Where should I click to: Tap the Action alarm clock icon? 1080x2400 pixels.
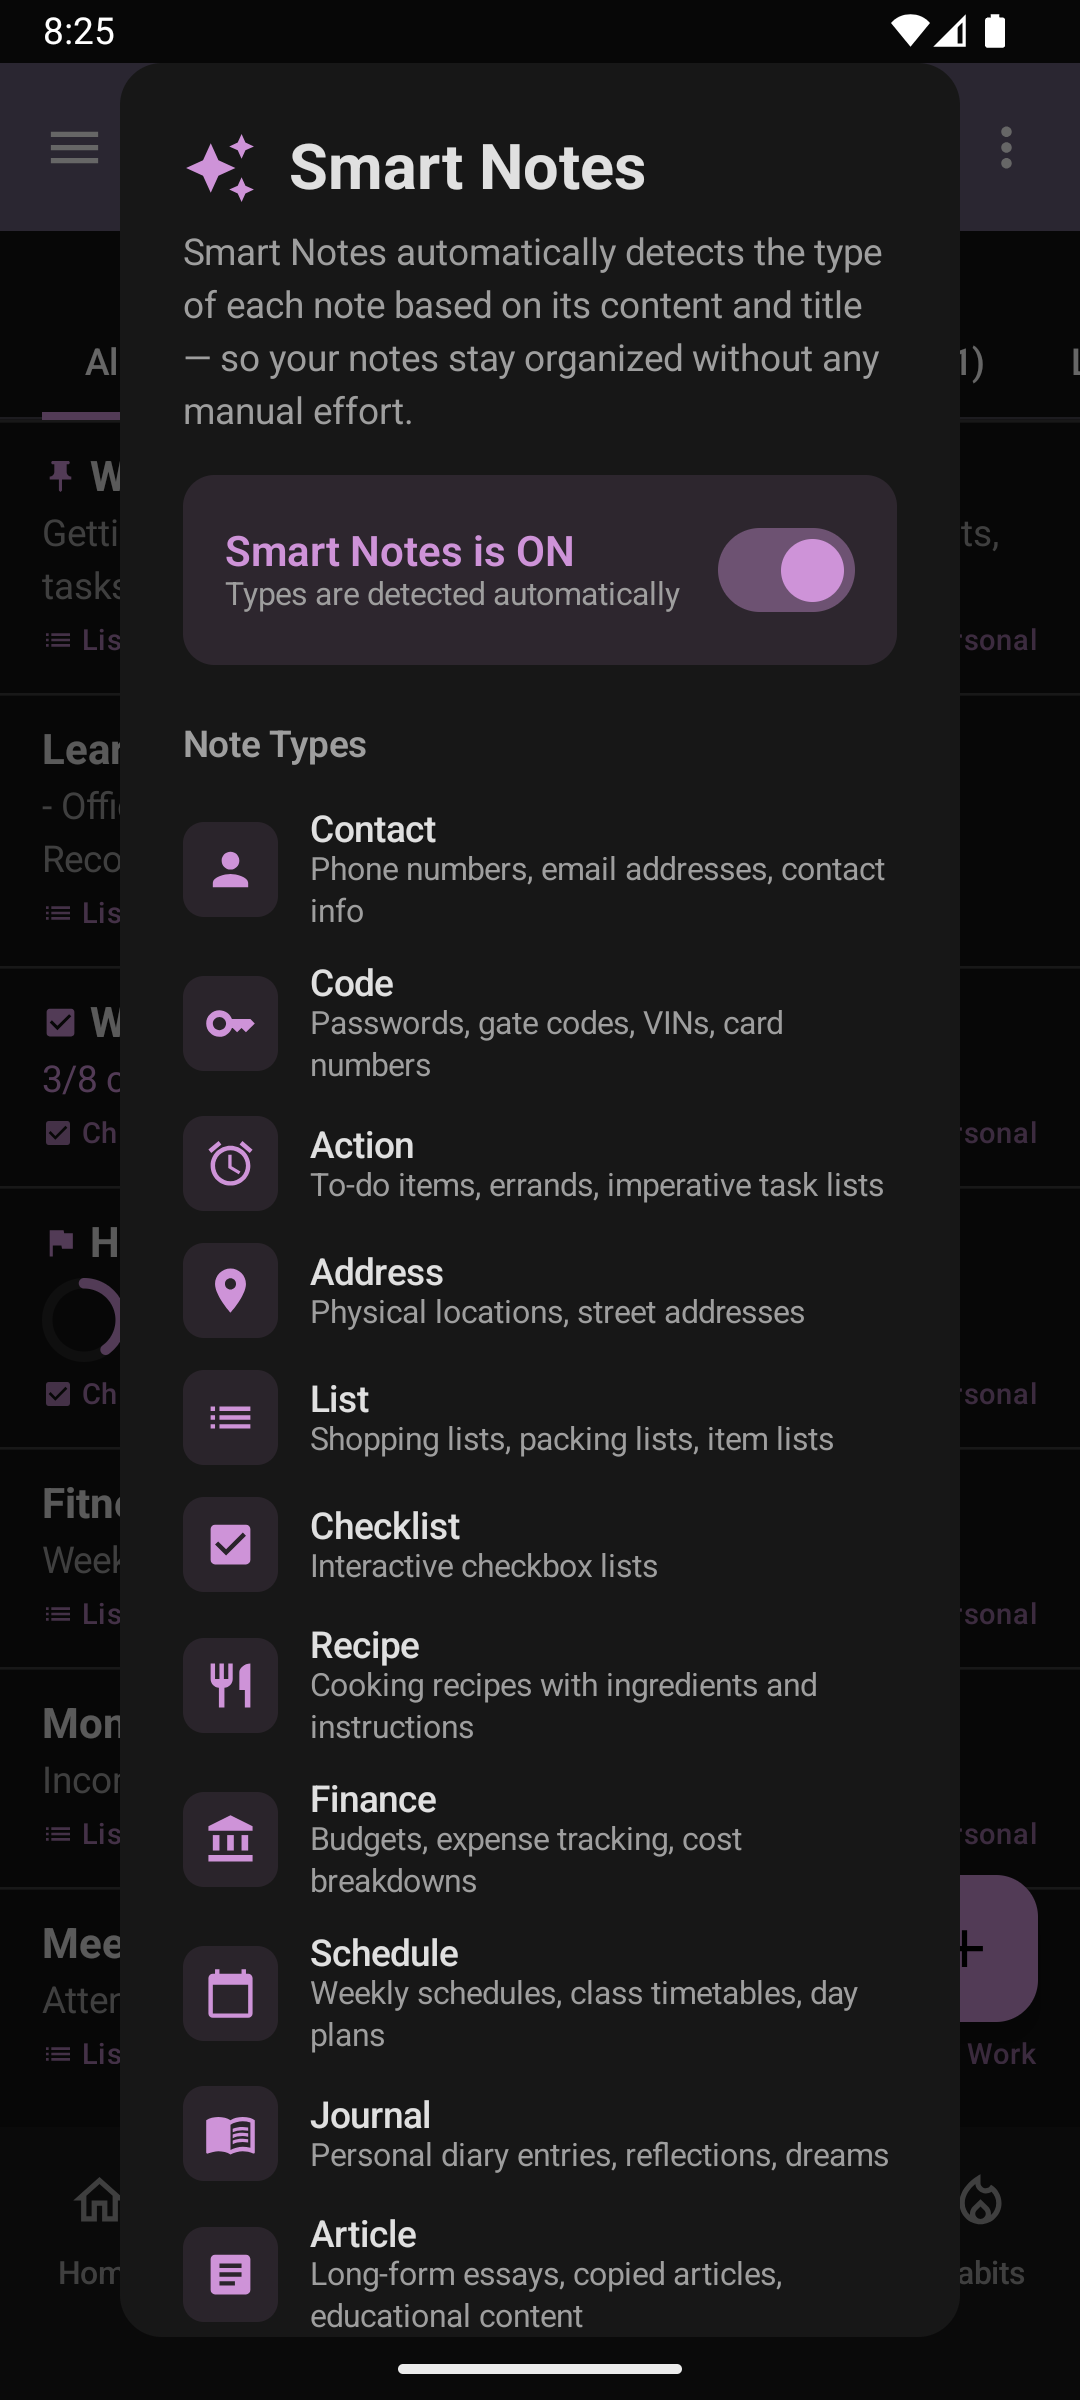click(230, 1163)
